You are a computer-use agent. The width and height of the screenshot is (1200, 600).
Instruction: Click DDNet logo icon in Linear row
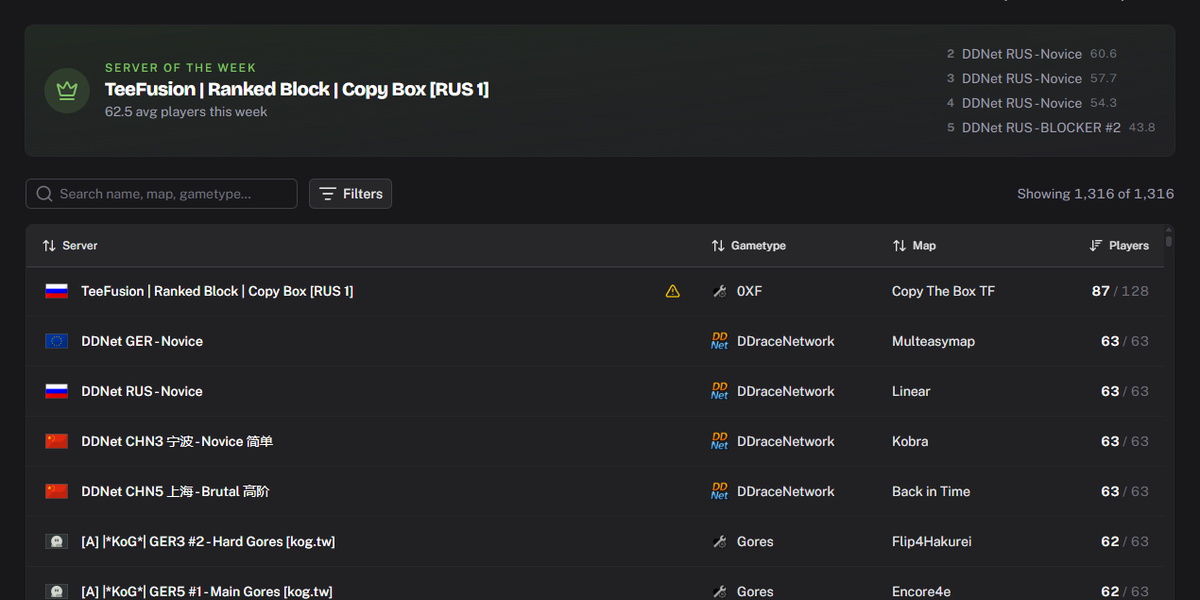coord(719,391)
